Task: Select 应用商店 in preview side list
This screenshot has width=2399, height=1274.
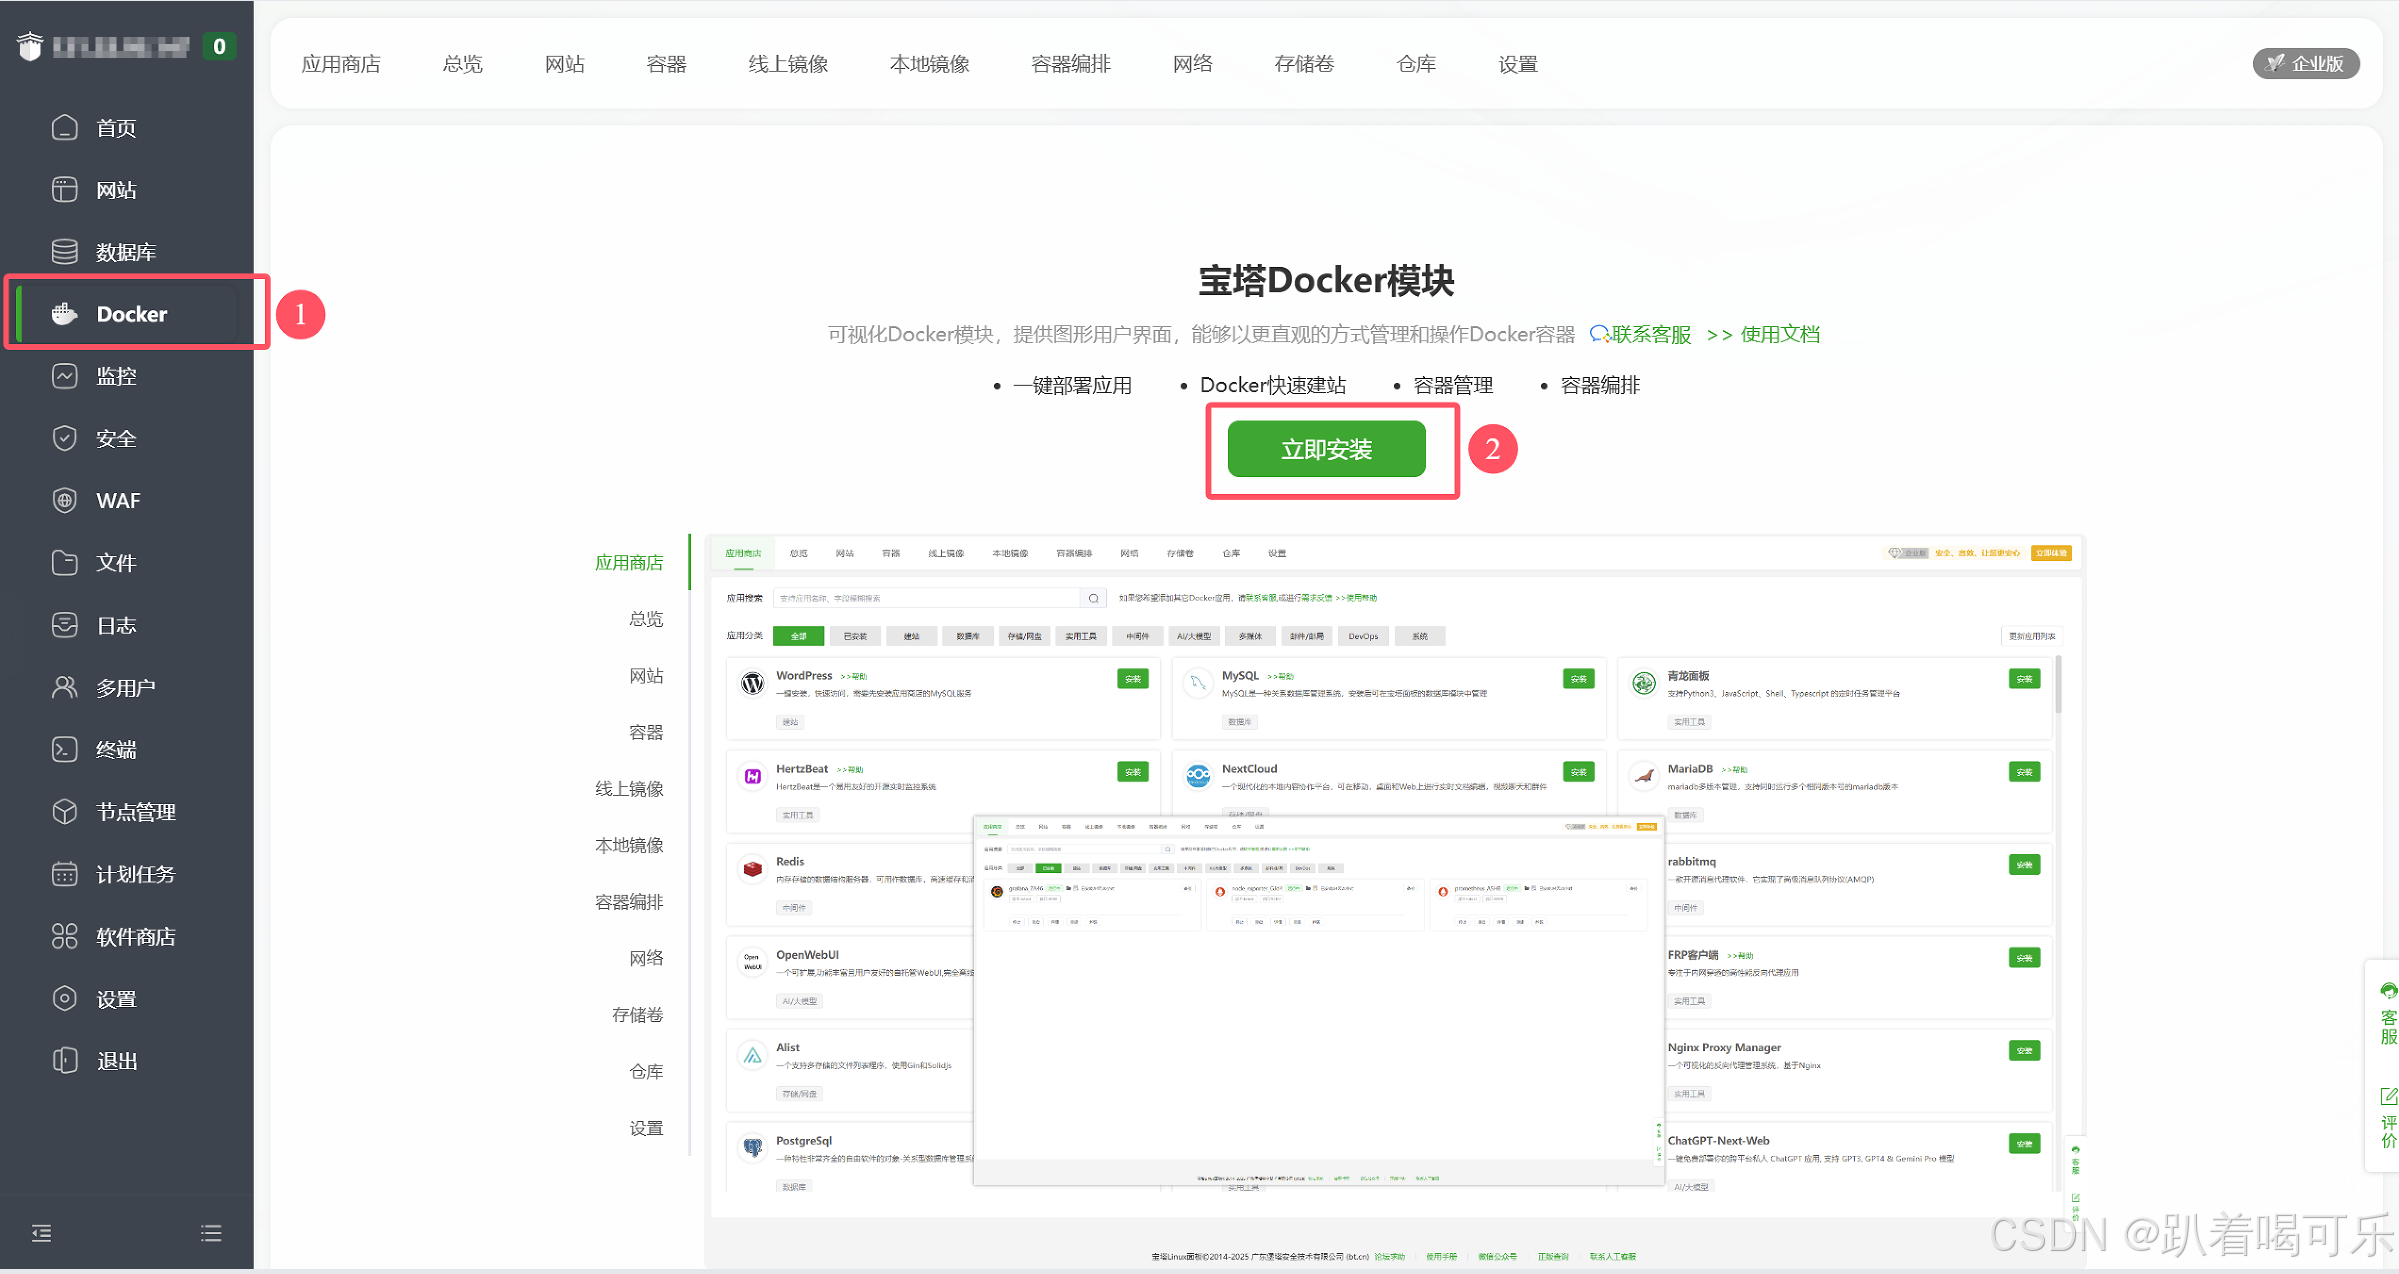Action: [x=629, y=563]
